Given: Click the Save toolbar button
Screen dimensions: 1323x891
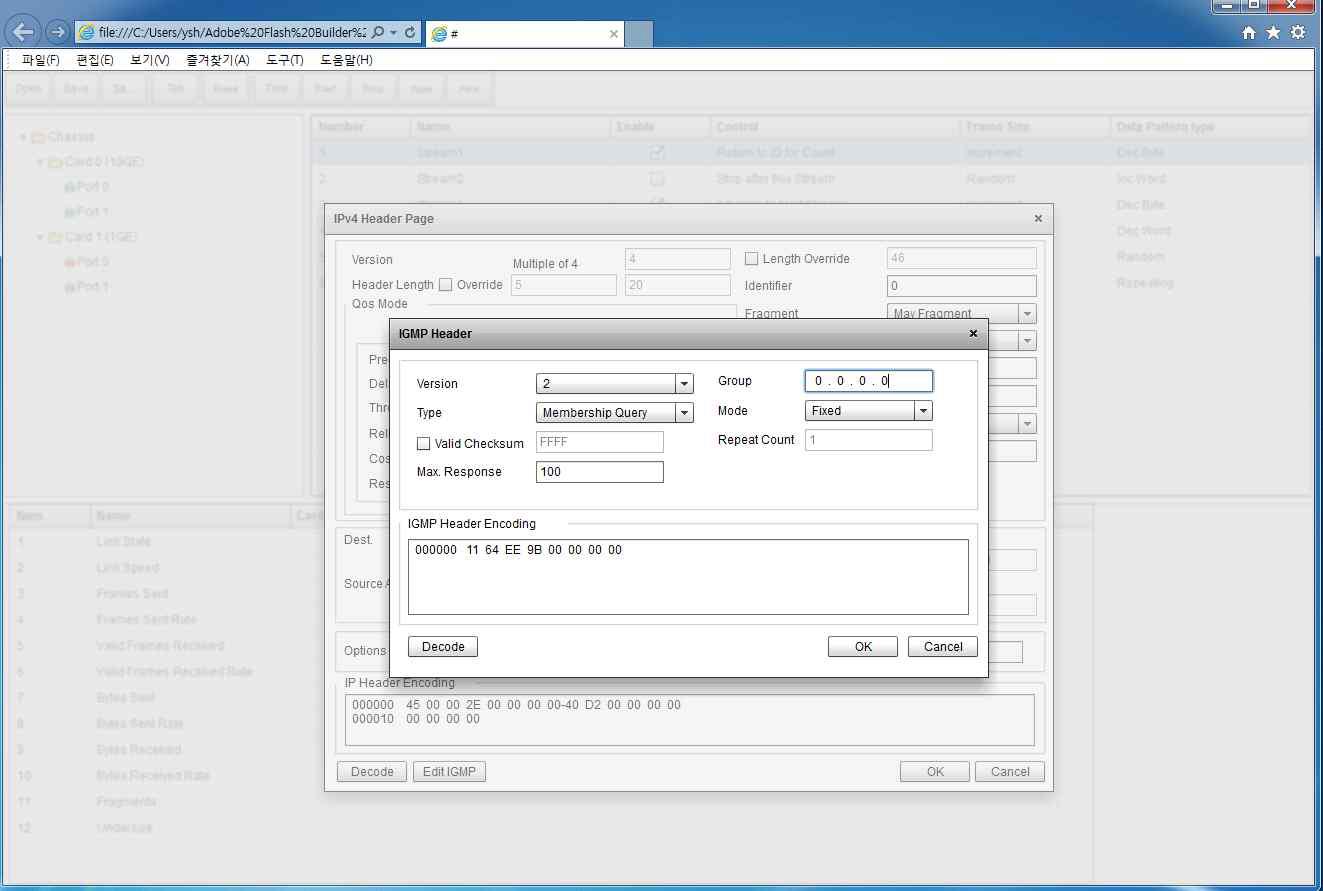Looking at the screenshot, I should [x=76, y=89].
